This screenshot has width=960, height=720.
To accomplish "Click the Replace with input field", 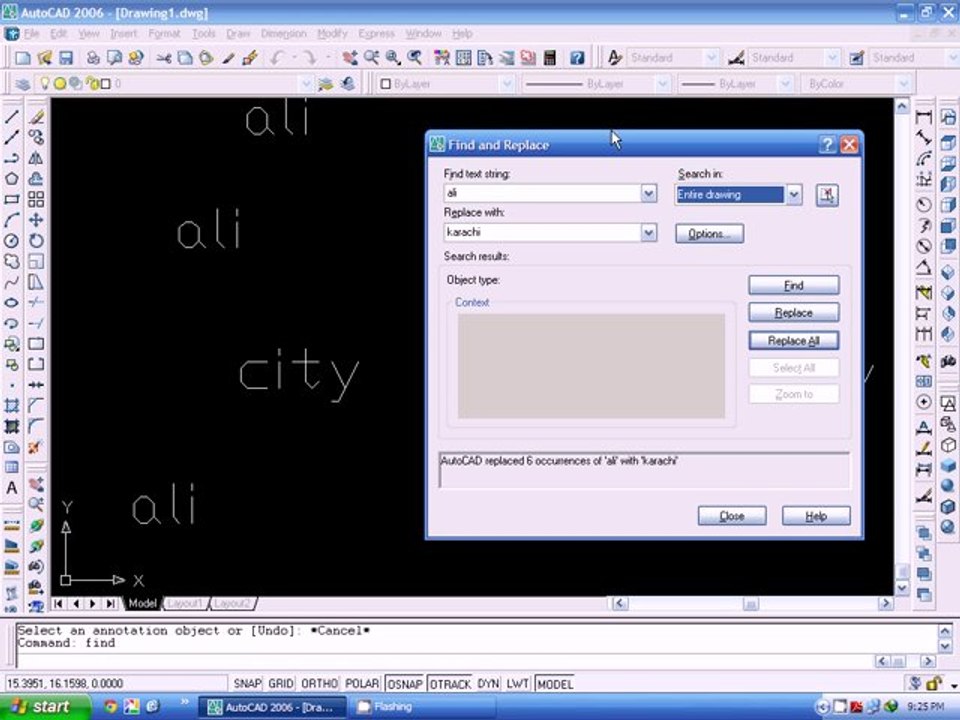I will (542, 233).
